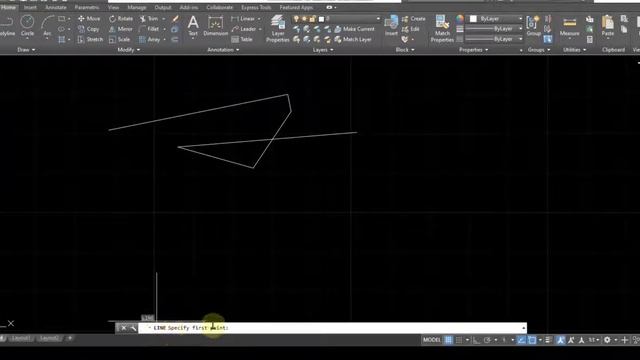Select the Copy tool
The image size is (640, 360).
89,29
